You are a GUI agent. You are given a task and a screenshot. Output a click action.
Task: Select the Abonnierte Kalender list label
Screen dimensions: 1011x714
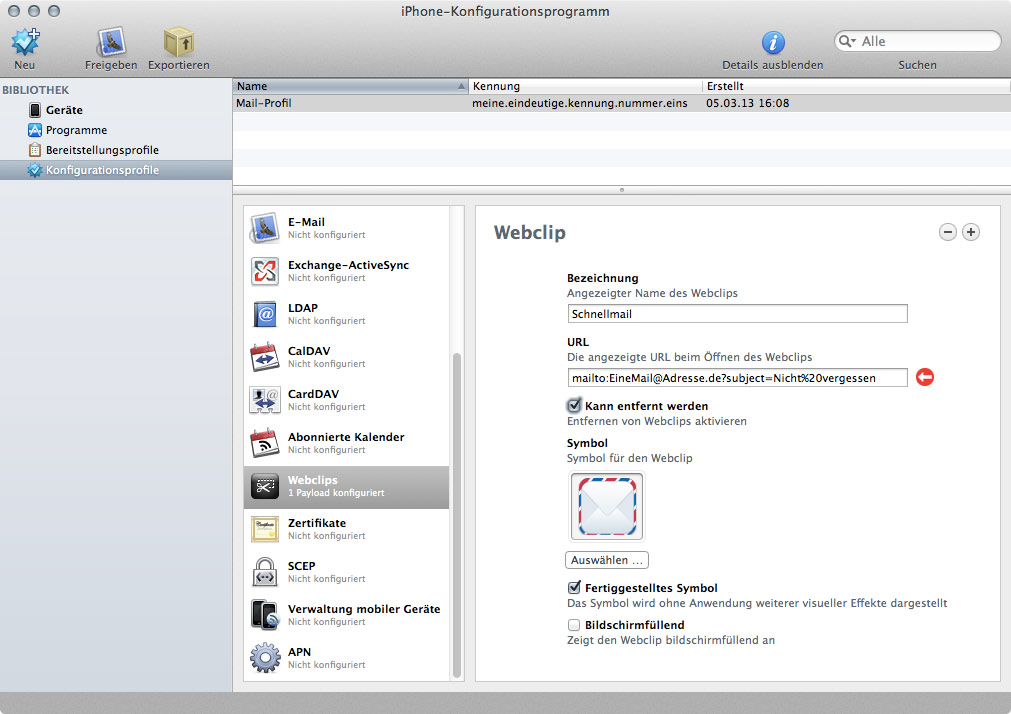(x=346, y=437)
